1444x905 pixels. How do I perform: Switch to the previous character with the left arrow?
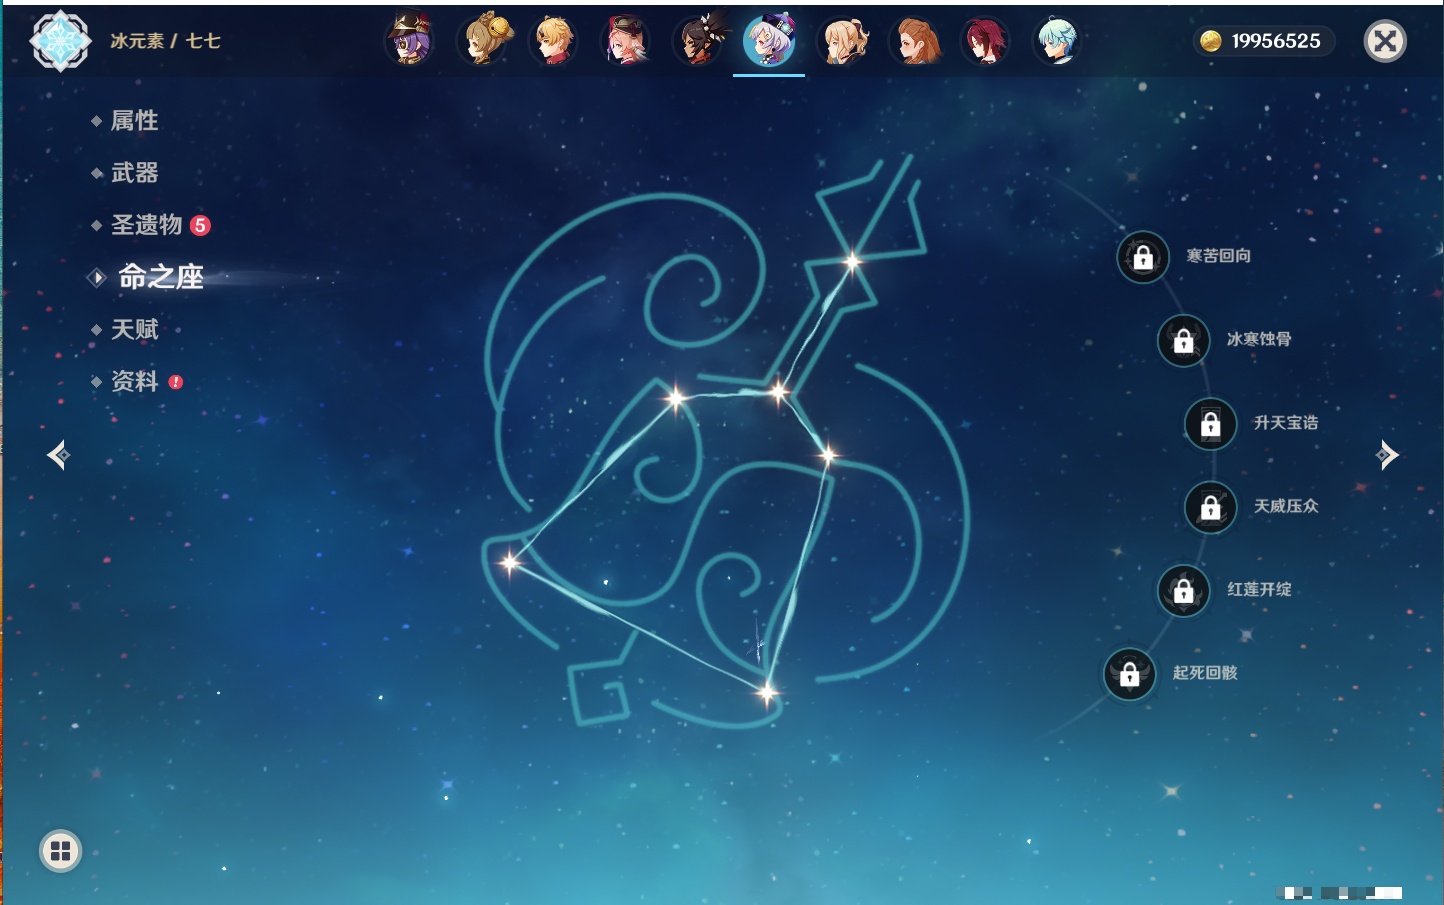pos(58,455)
